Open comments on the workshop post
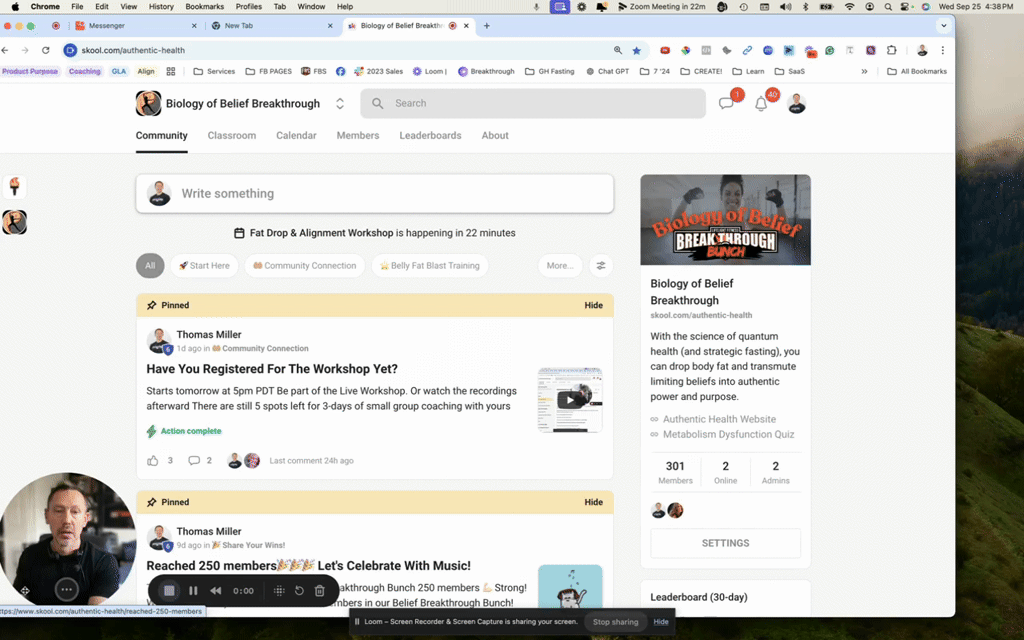Screen dimensions: 1024x640 196,460
